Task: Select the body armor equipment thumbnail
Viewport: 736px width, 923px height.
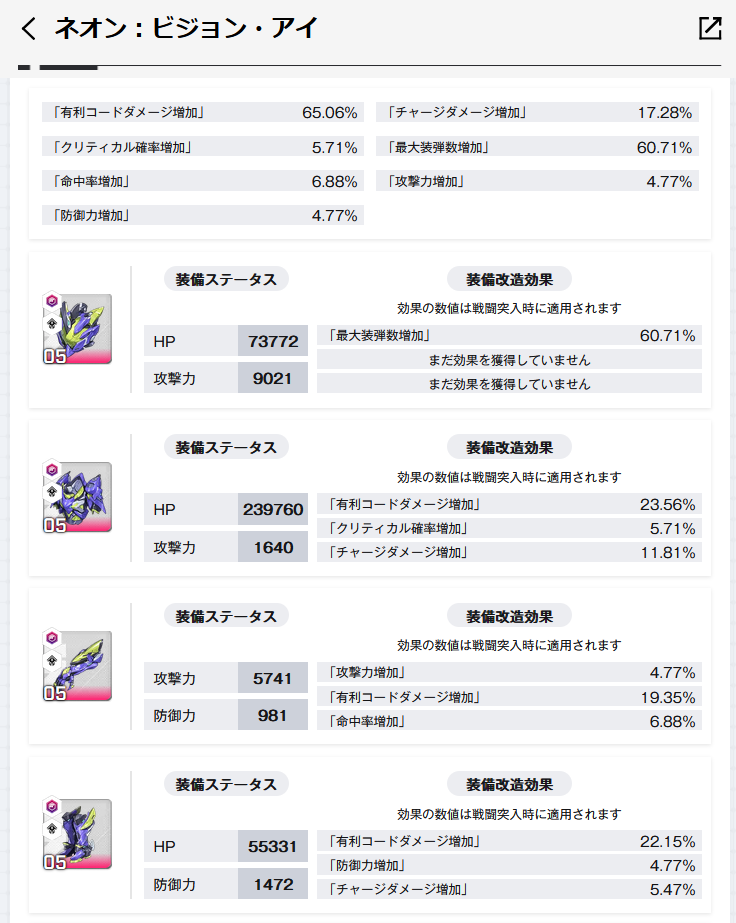Action: pyautogui.click(x=77, y=497)
